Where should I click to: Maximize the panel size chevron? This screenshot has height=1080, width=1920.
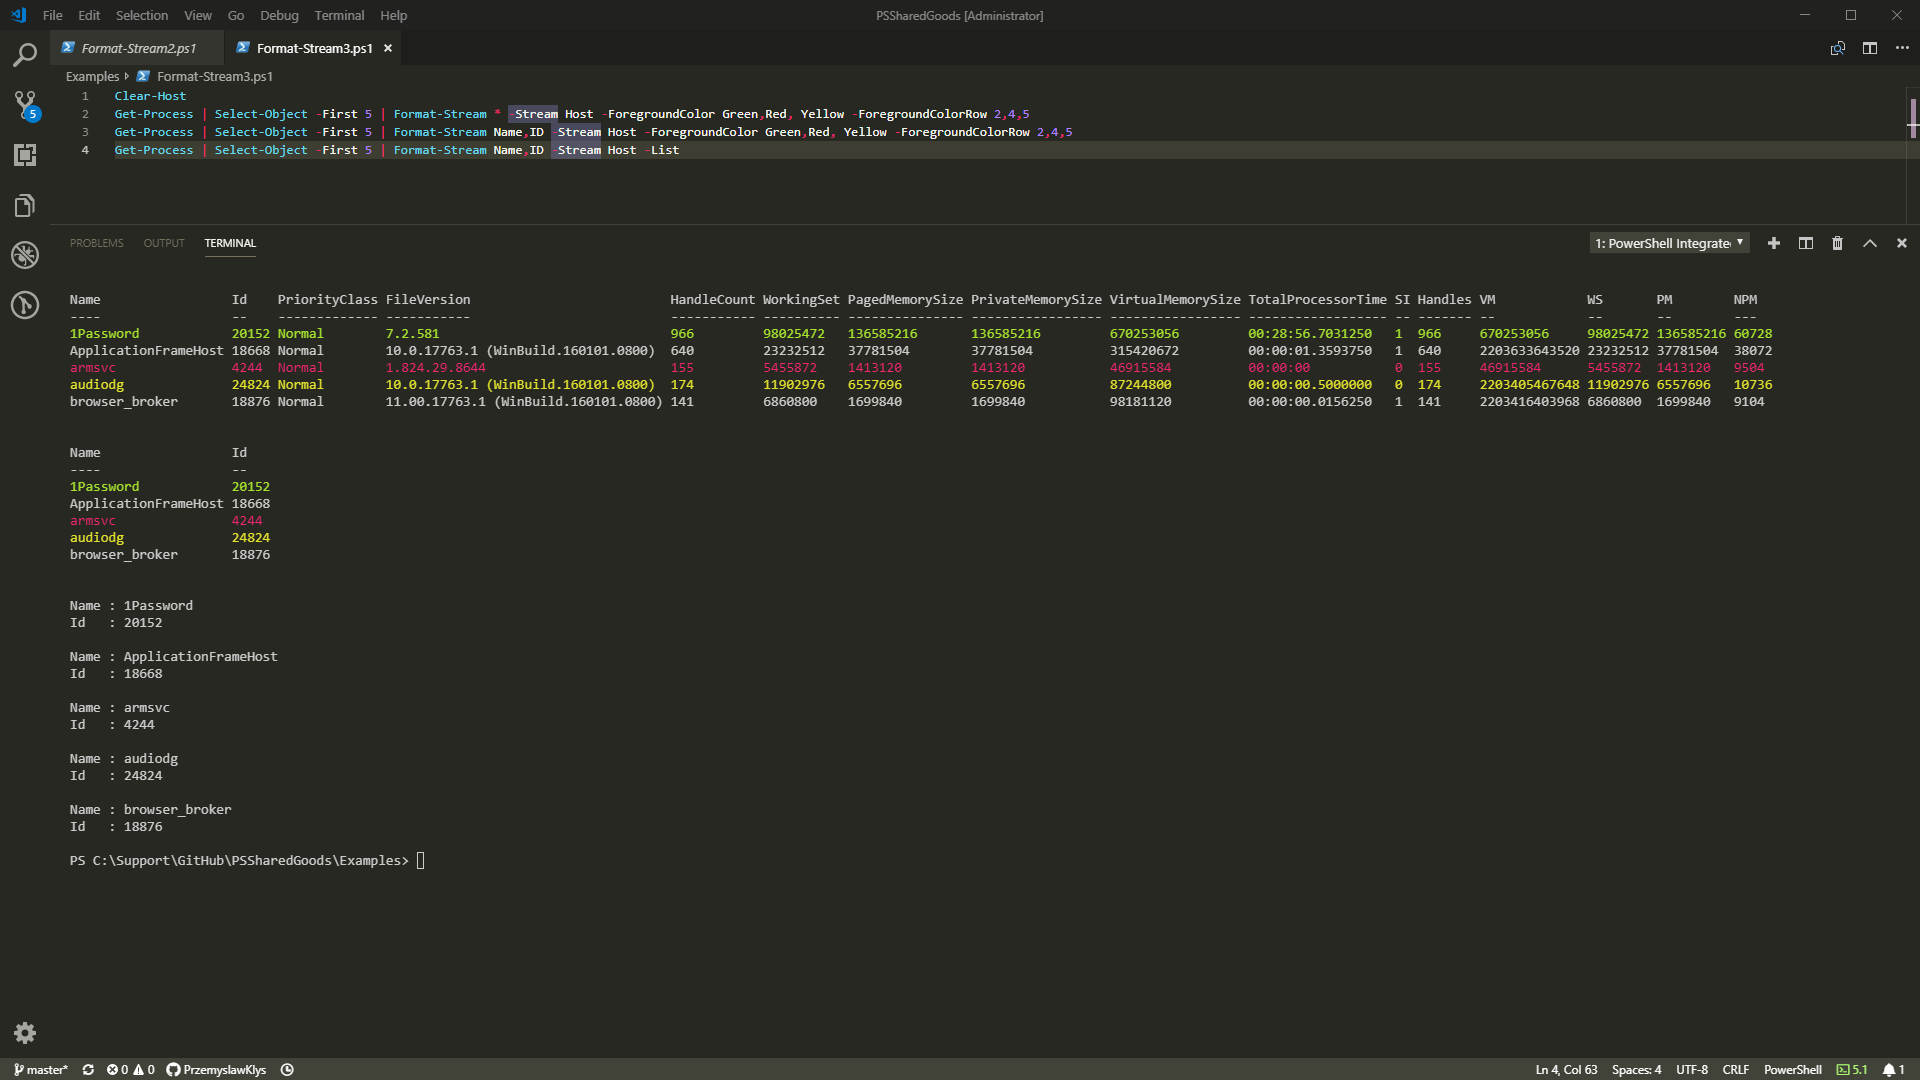point(1870,243)
